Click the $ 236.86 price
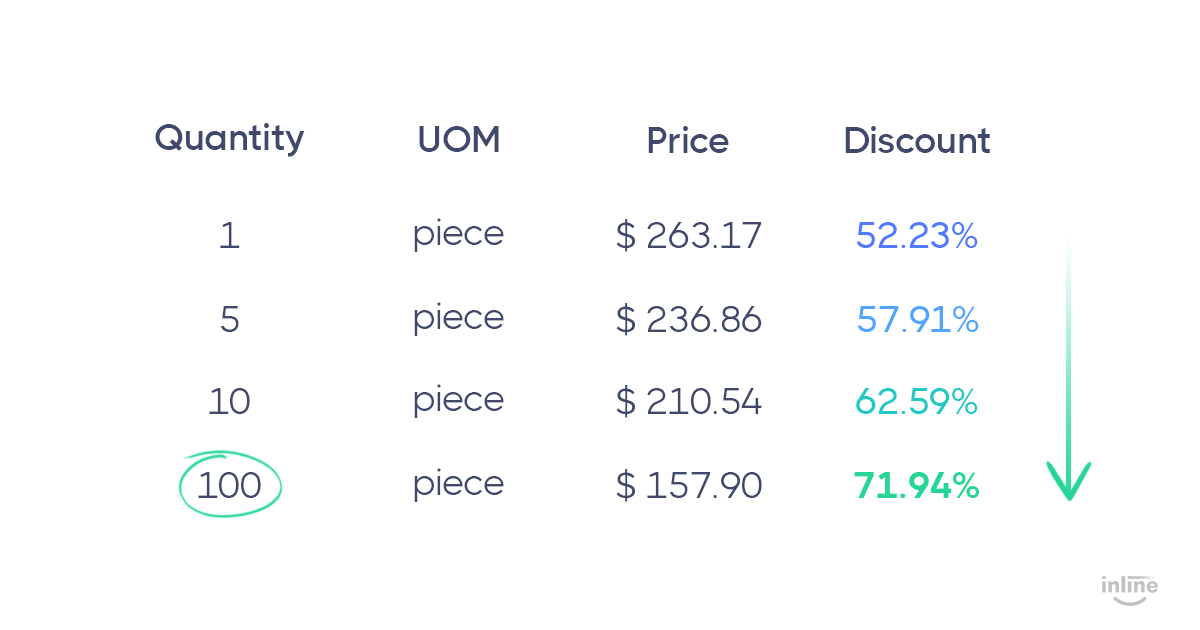The height and width of the screenshot is (630, 1200). [x=689, y=320]
